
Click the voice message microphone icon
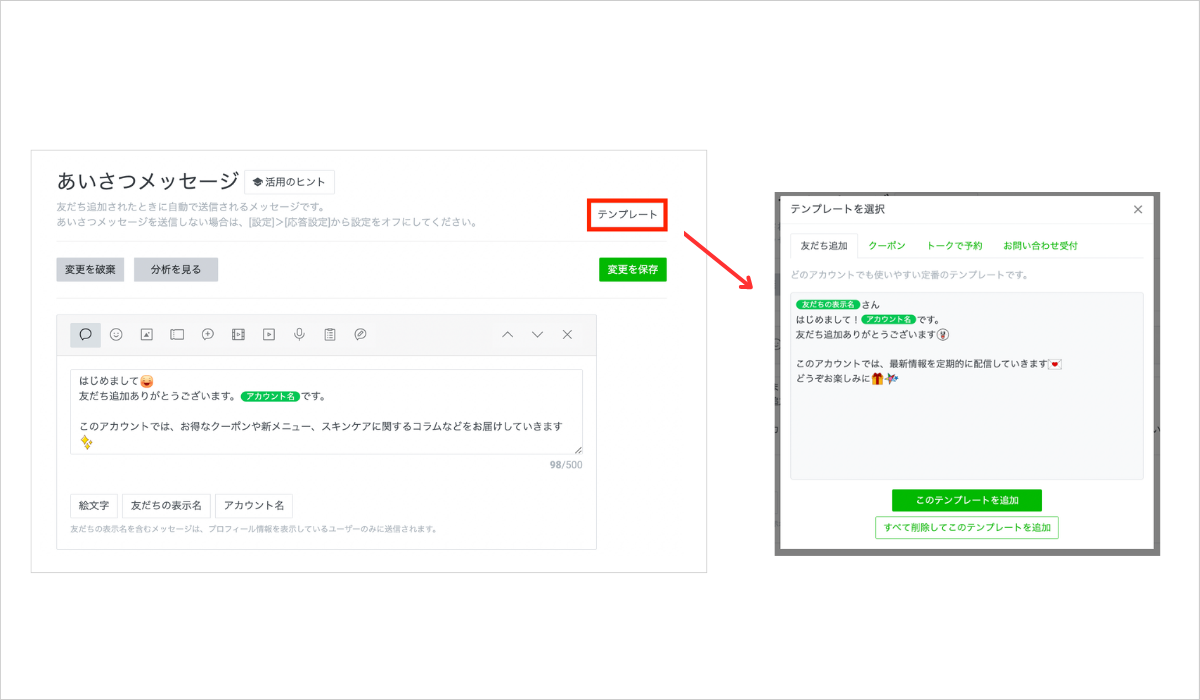[x=299, y=335]
